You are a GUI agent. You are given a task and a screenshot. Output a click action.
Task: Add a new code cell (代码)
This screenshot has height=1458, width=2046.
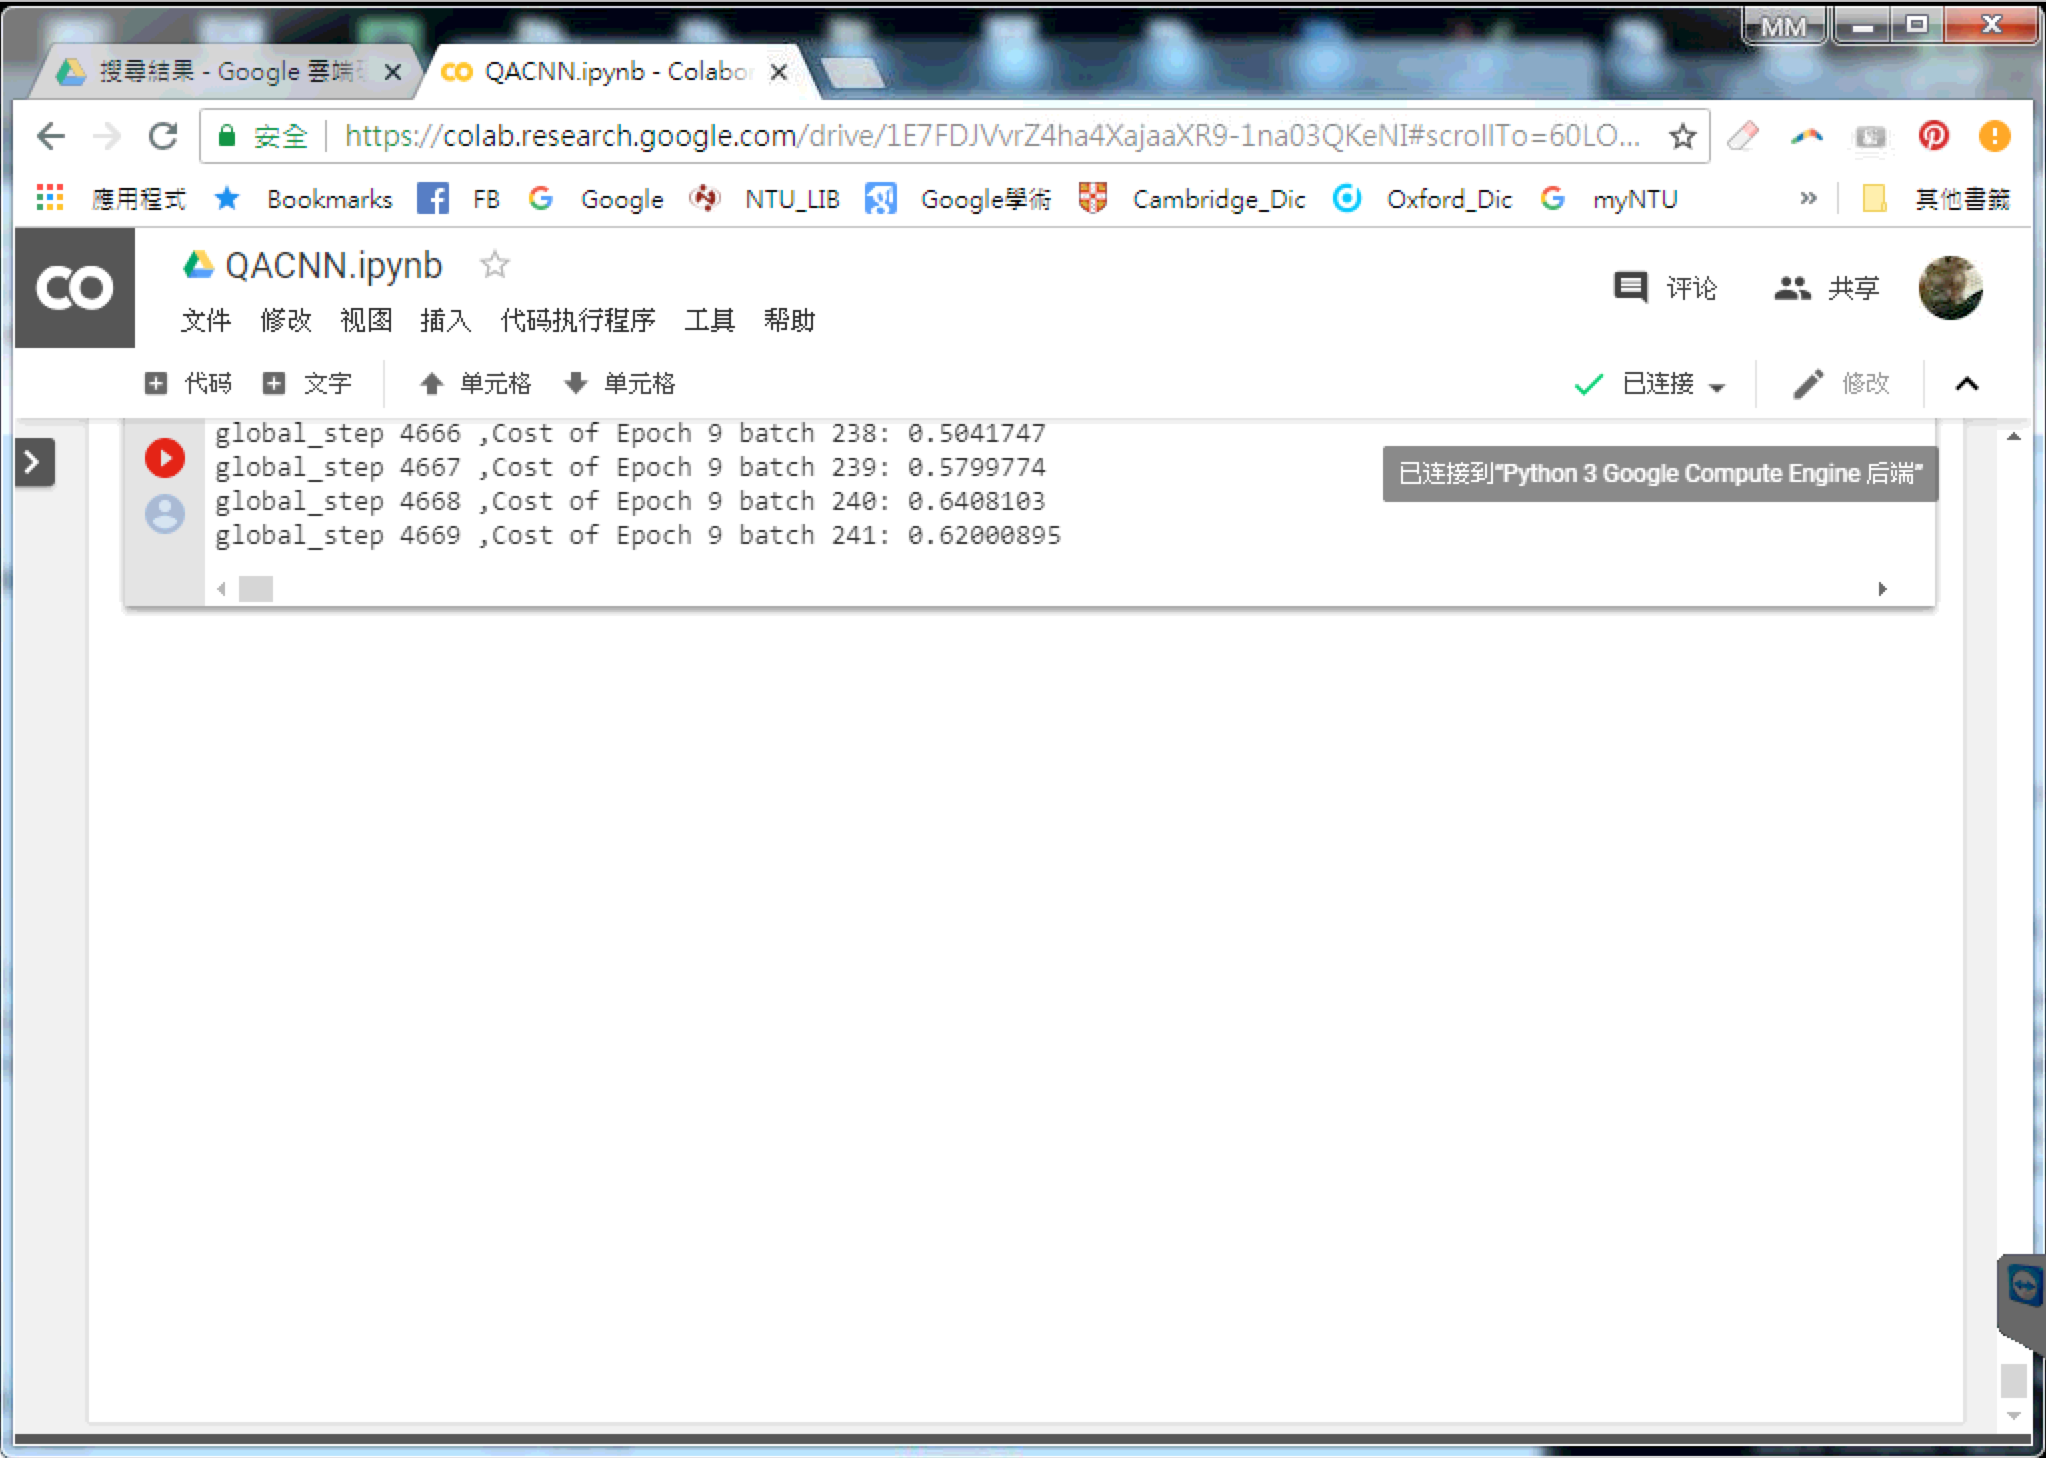pyautogui.click(x=188, y=383)
